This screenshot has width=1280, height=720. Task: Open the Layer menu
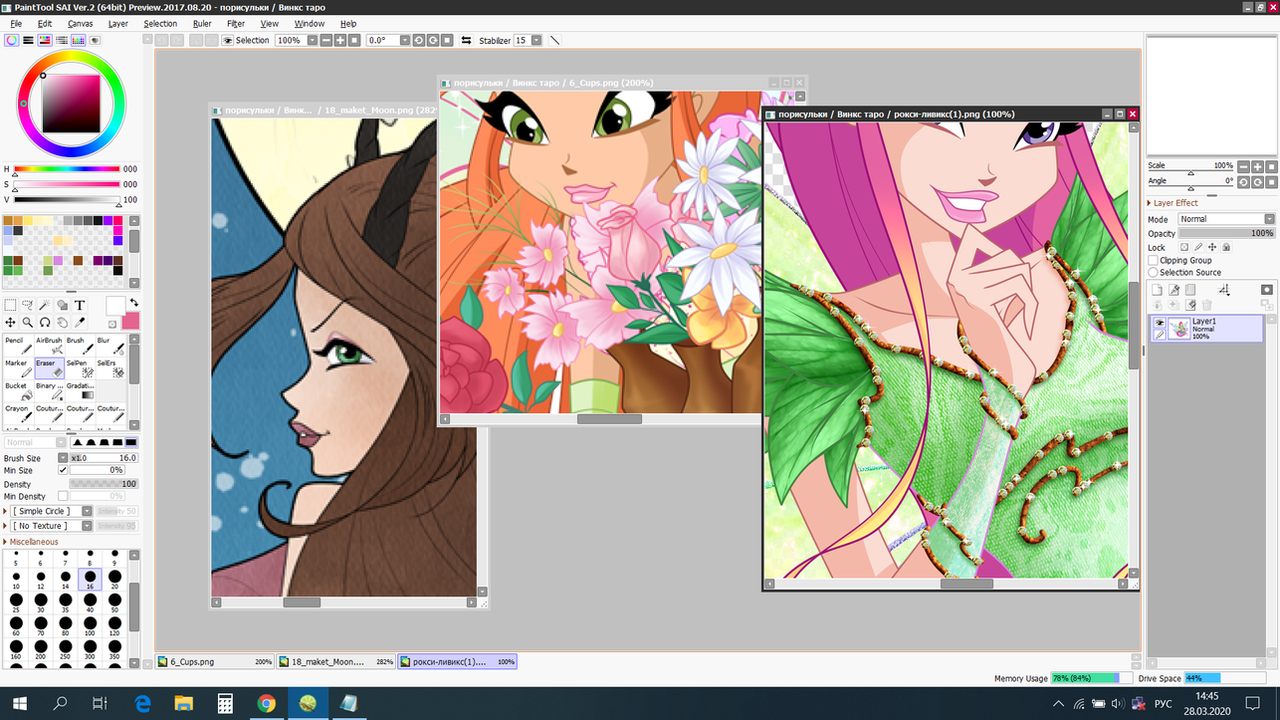pos(118,23)
